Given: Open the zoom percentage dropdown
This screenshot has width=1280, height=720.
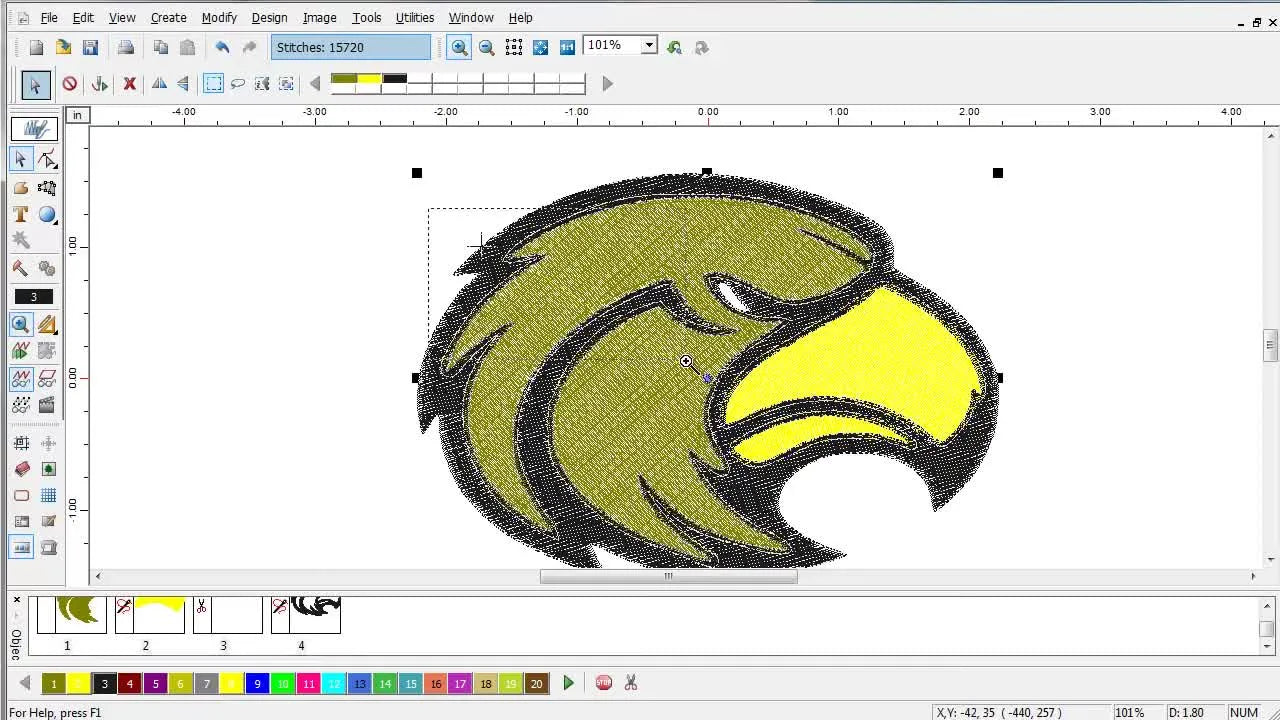Looking at the screenshot, I should (x=649, y=45).
